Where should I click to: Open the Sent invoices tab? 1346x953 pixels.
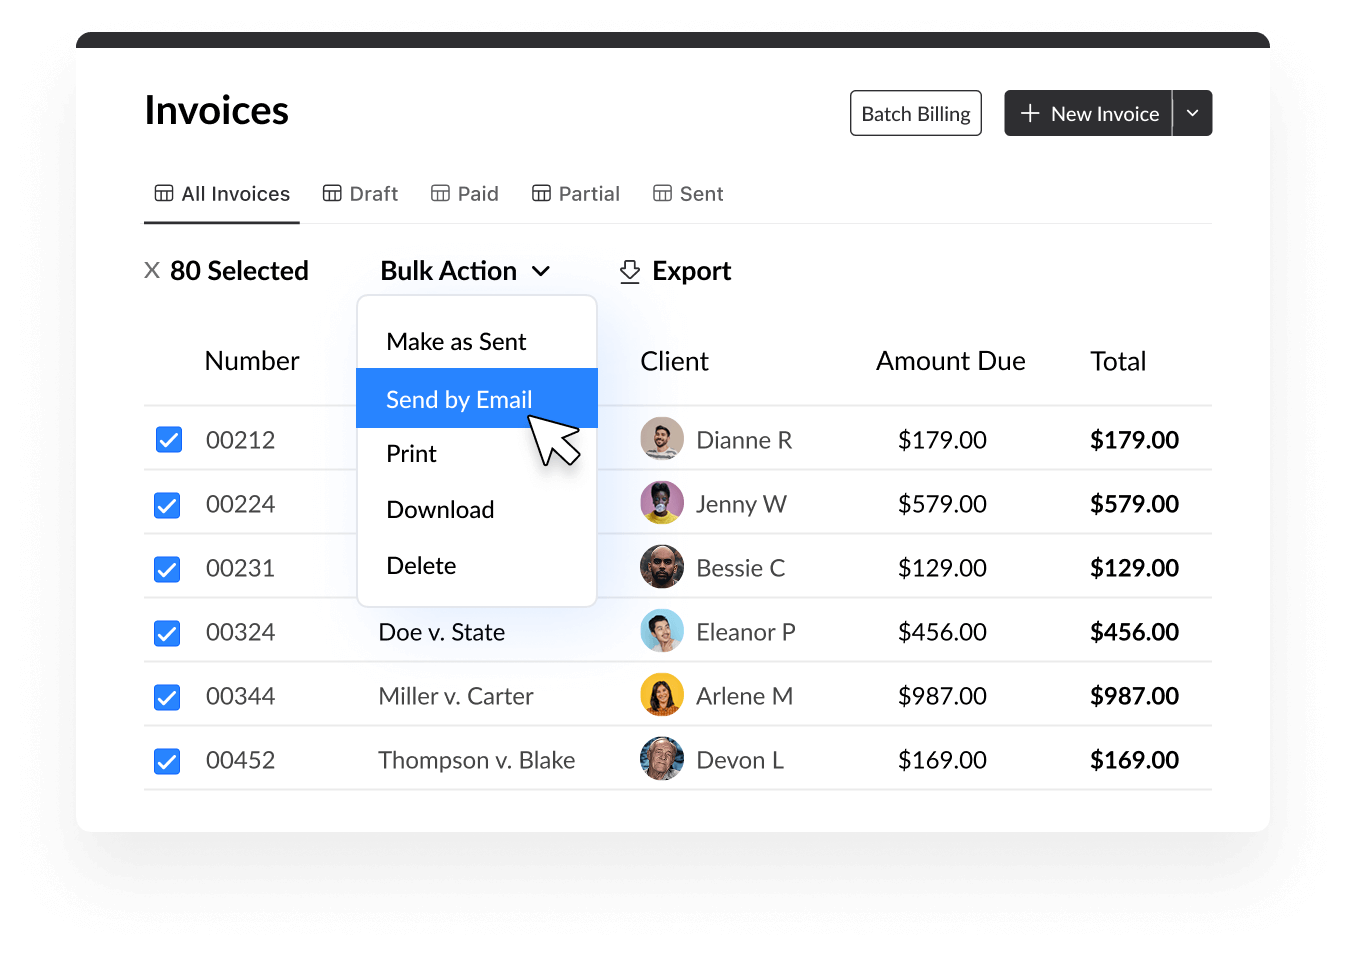point(688,194)
